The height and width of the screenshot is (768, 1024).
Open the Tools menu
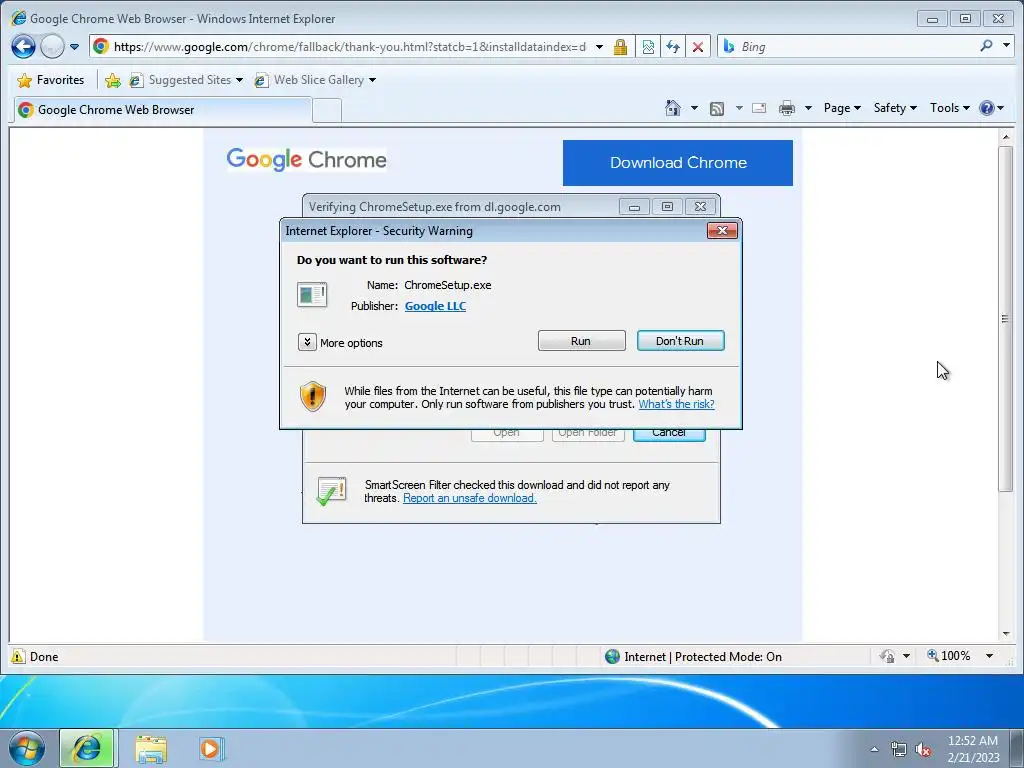click(x=950, y=108)
